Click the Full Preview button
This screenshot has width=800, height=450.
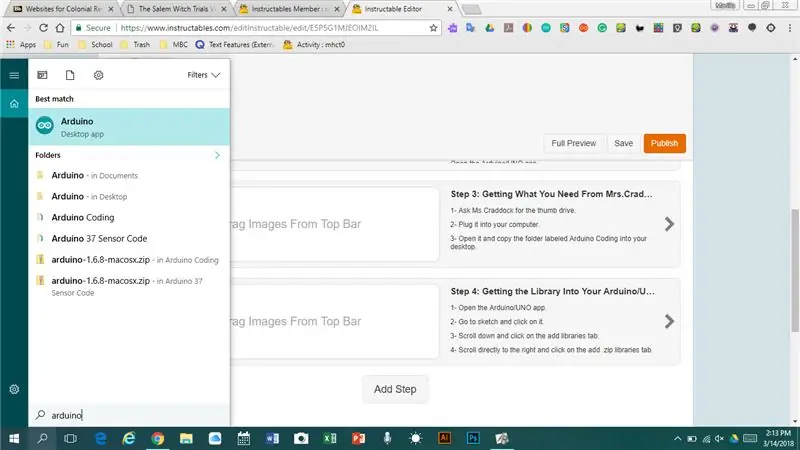coord(573,143)
